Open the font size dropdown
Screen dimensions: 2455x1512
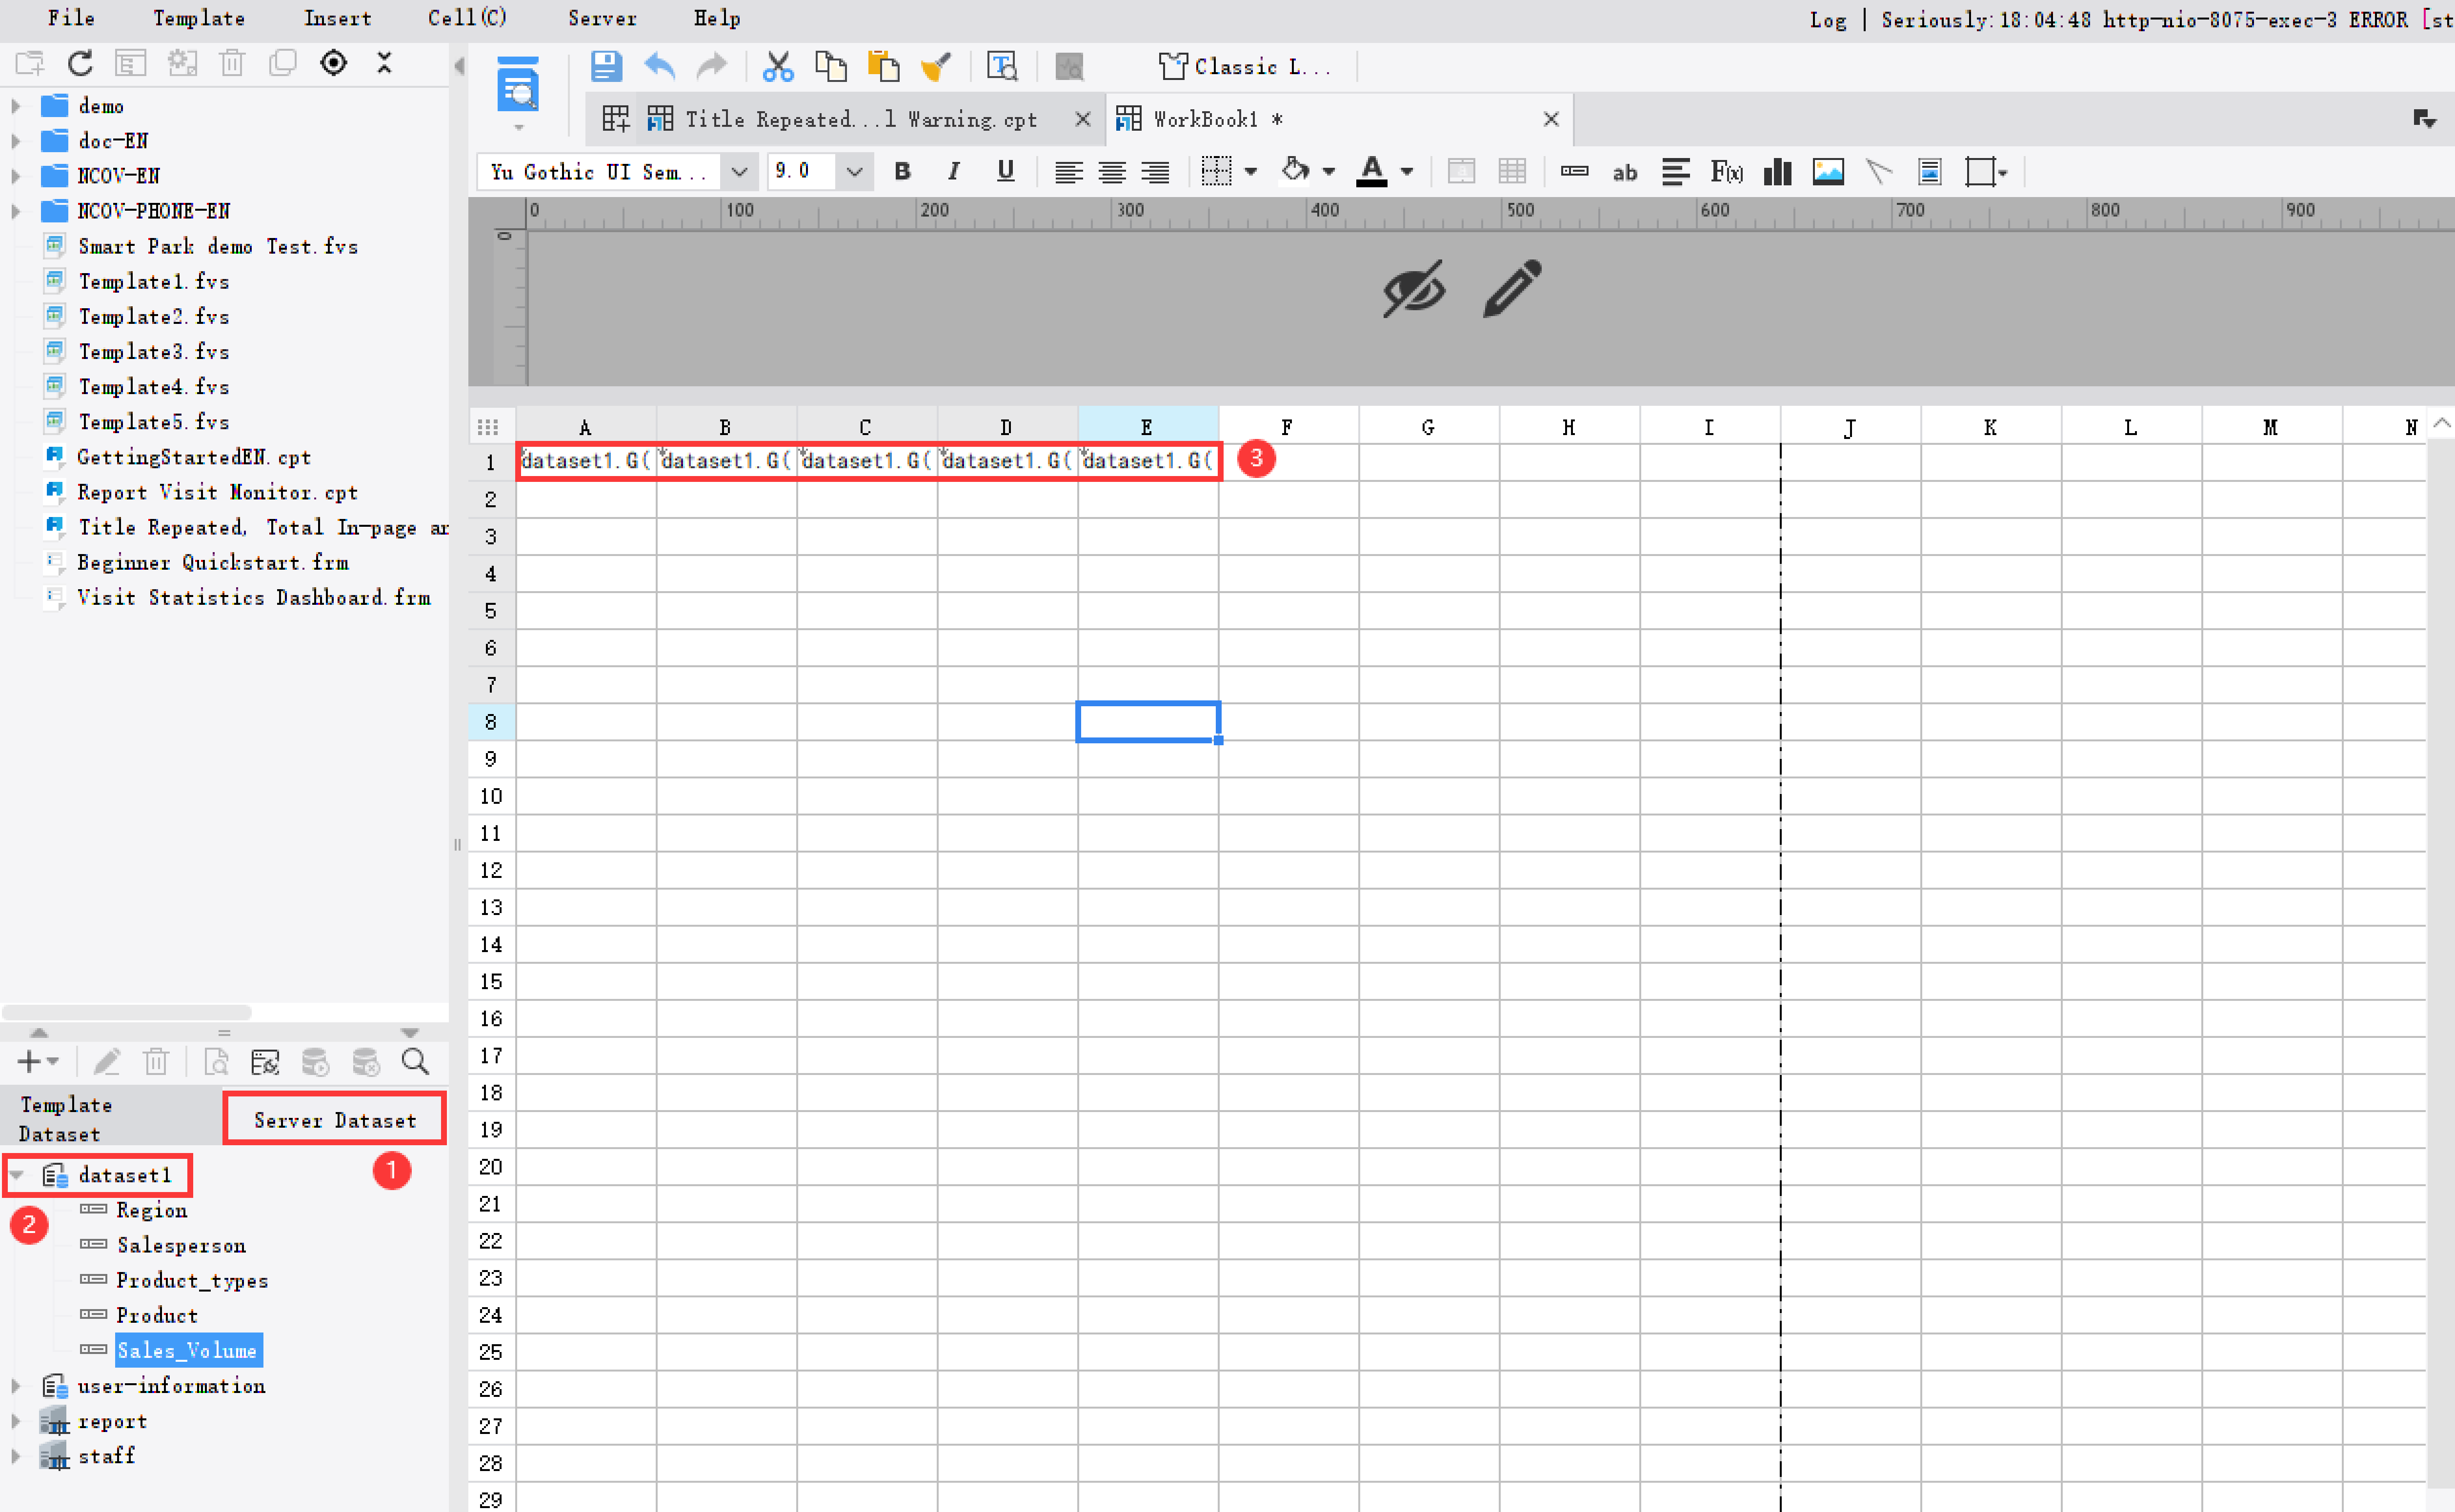point(854,171)
